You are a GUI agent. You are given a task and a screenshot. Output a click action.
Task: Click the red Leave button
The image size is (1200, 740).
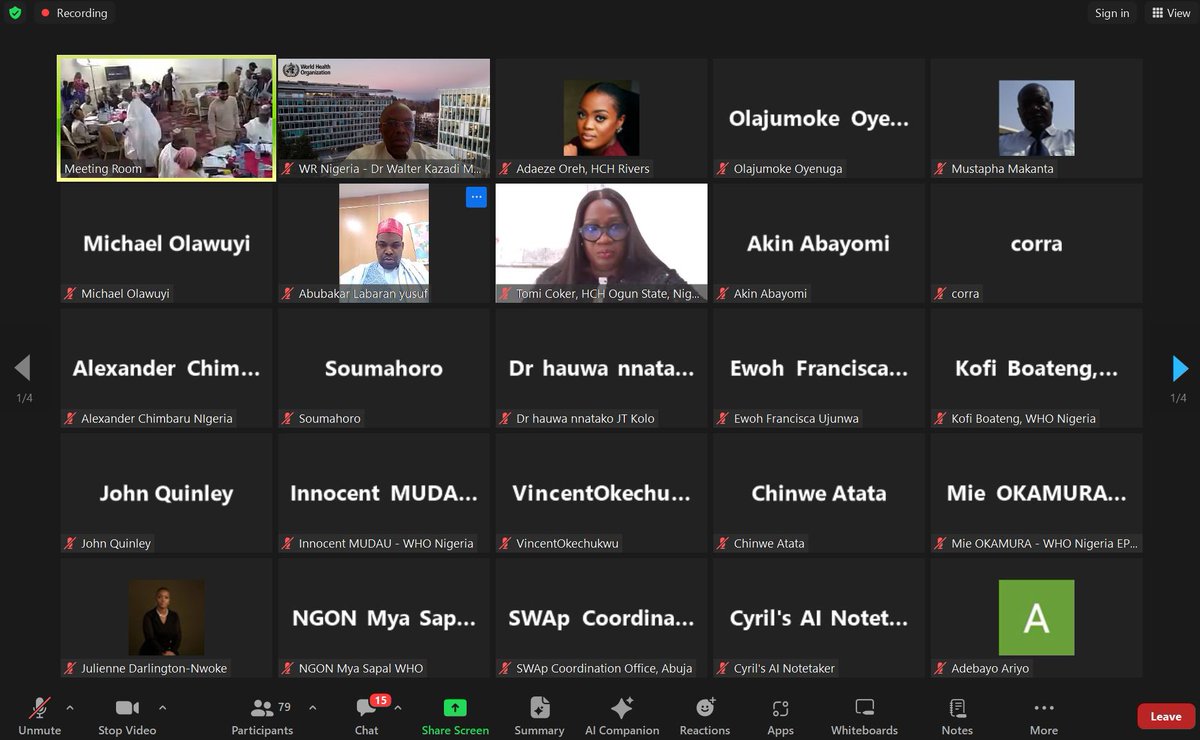pyautogui.click(x=1166, y=716)
